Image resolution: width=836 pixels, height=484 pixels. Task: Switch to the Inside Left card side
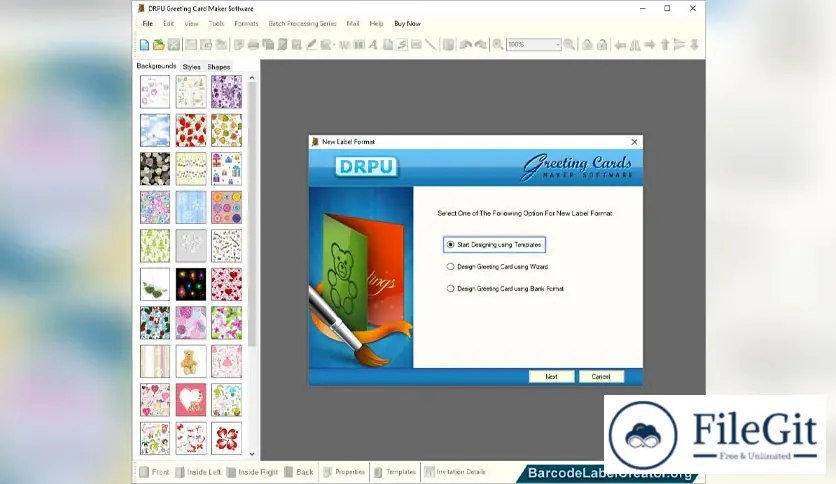(x=198, y=472)
